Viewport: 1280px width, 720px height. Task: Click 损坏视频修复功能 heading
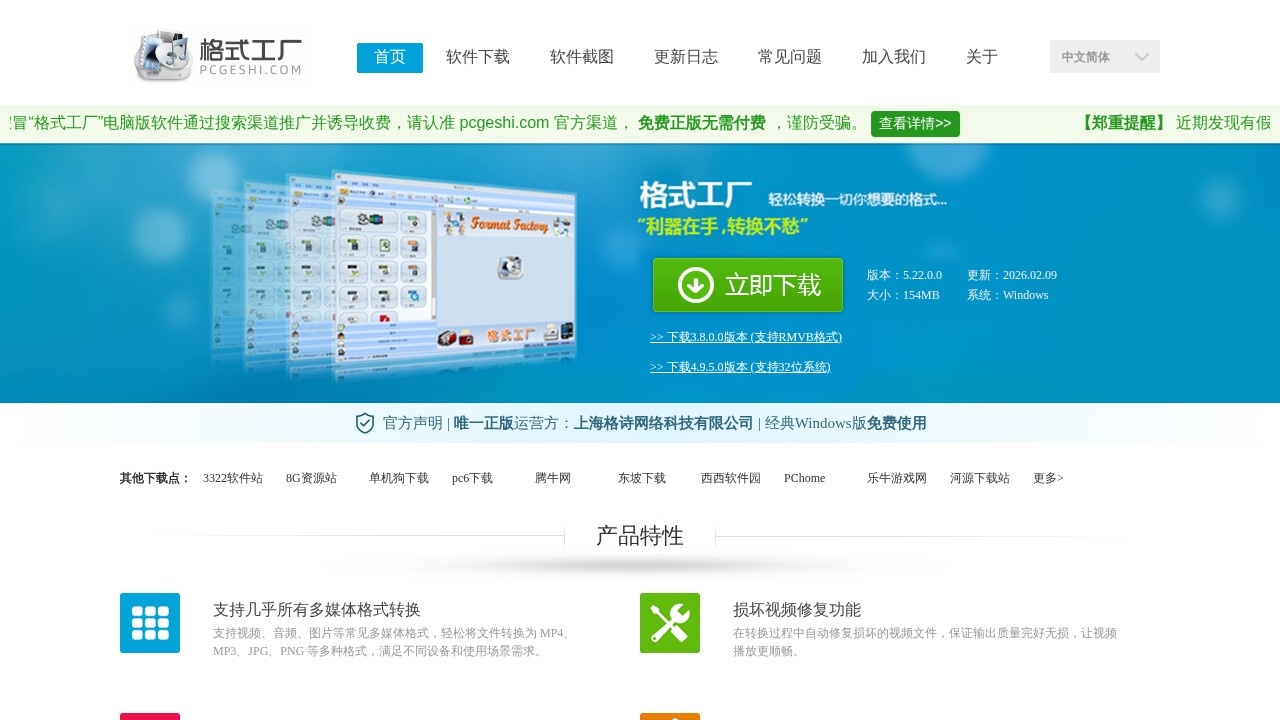[x=797, y=609]
